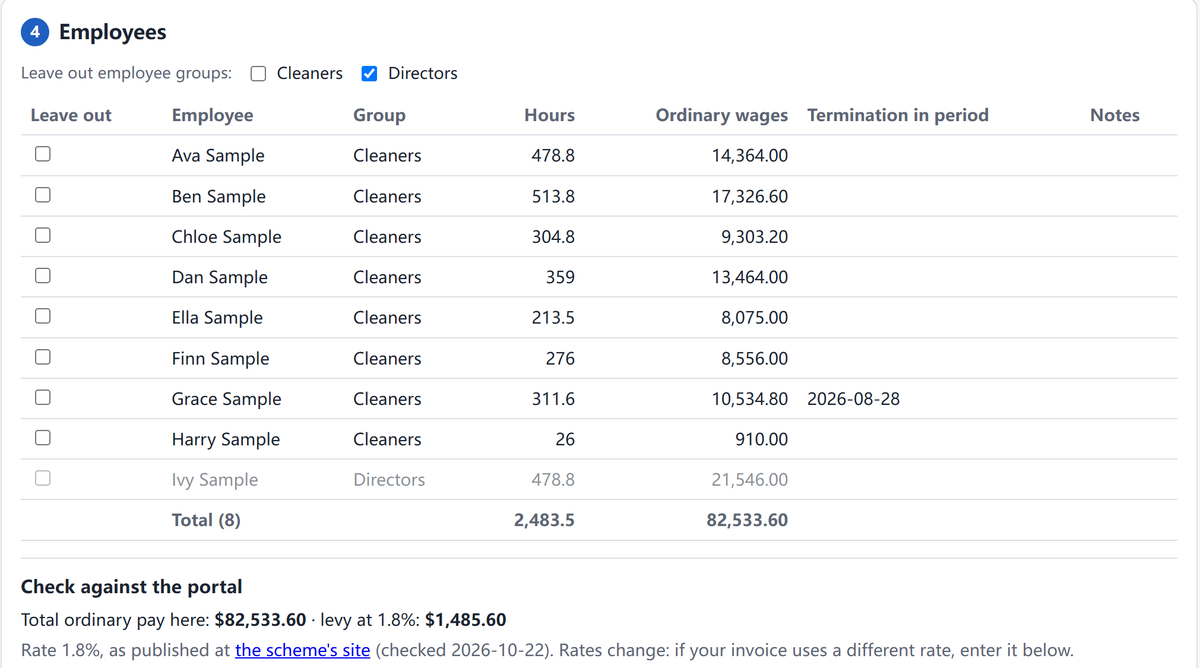Click Ben Sample's ordinary wages 17,326.60
The height and width of the screenshot is (668, 1200).
[x=750, y=197]
